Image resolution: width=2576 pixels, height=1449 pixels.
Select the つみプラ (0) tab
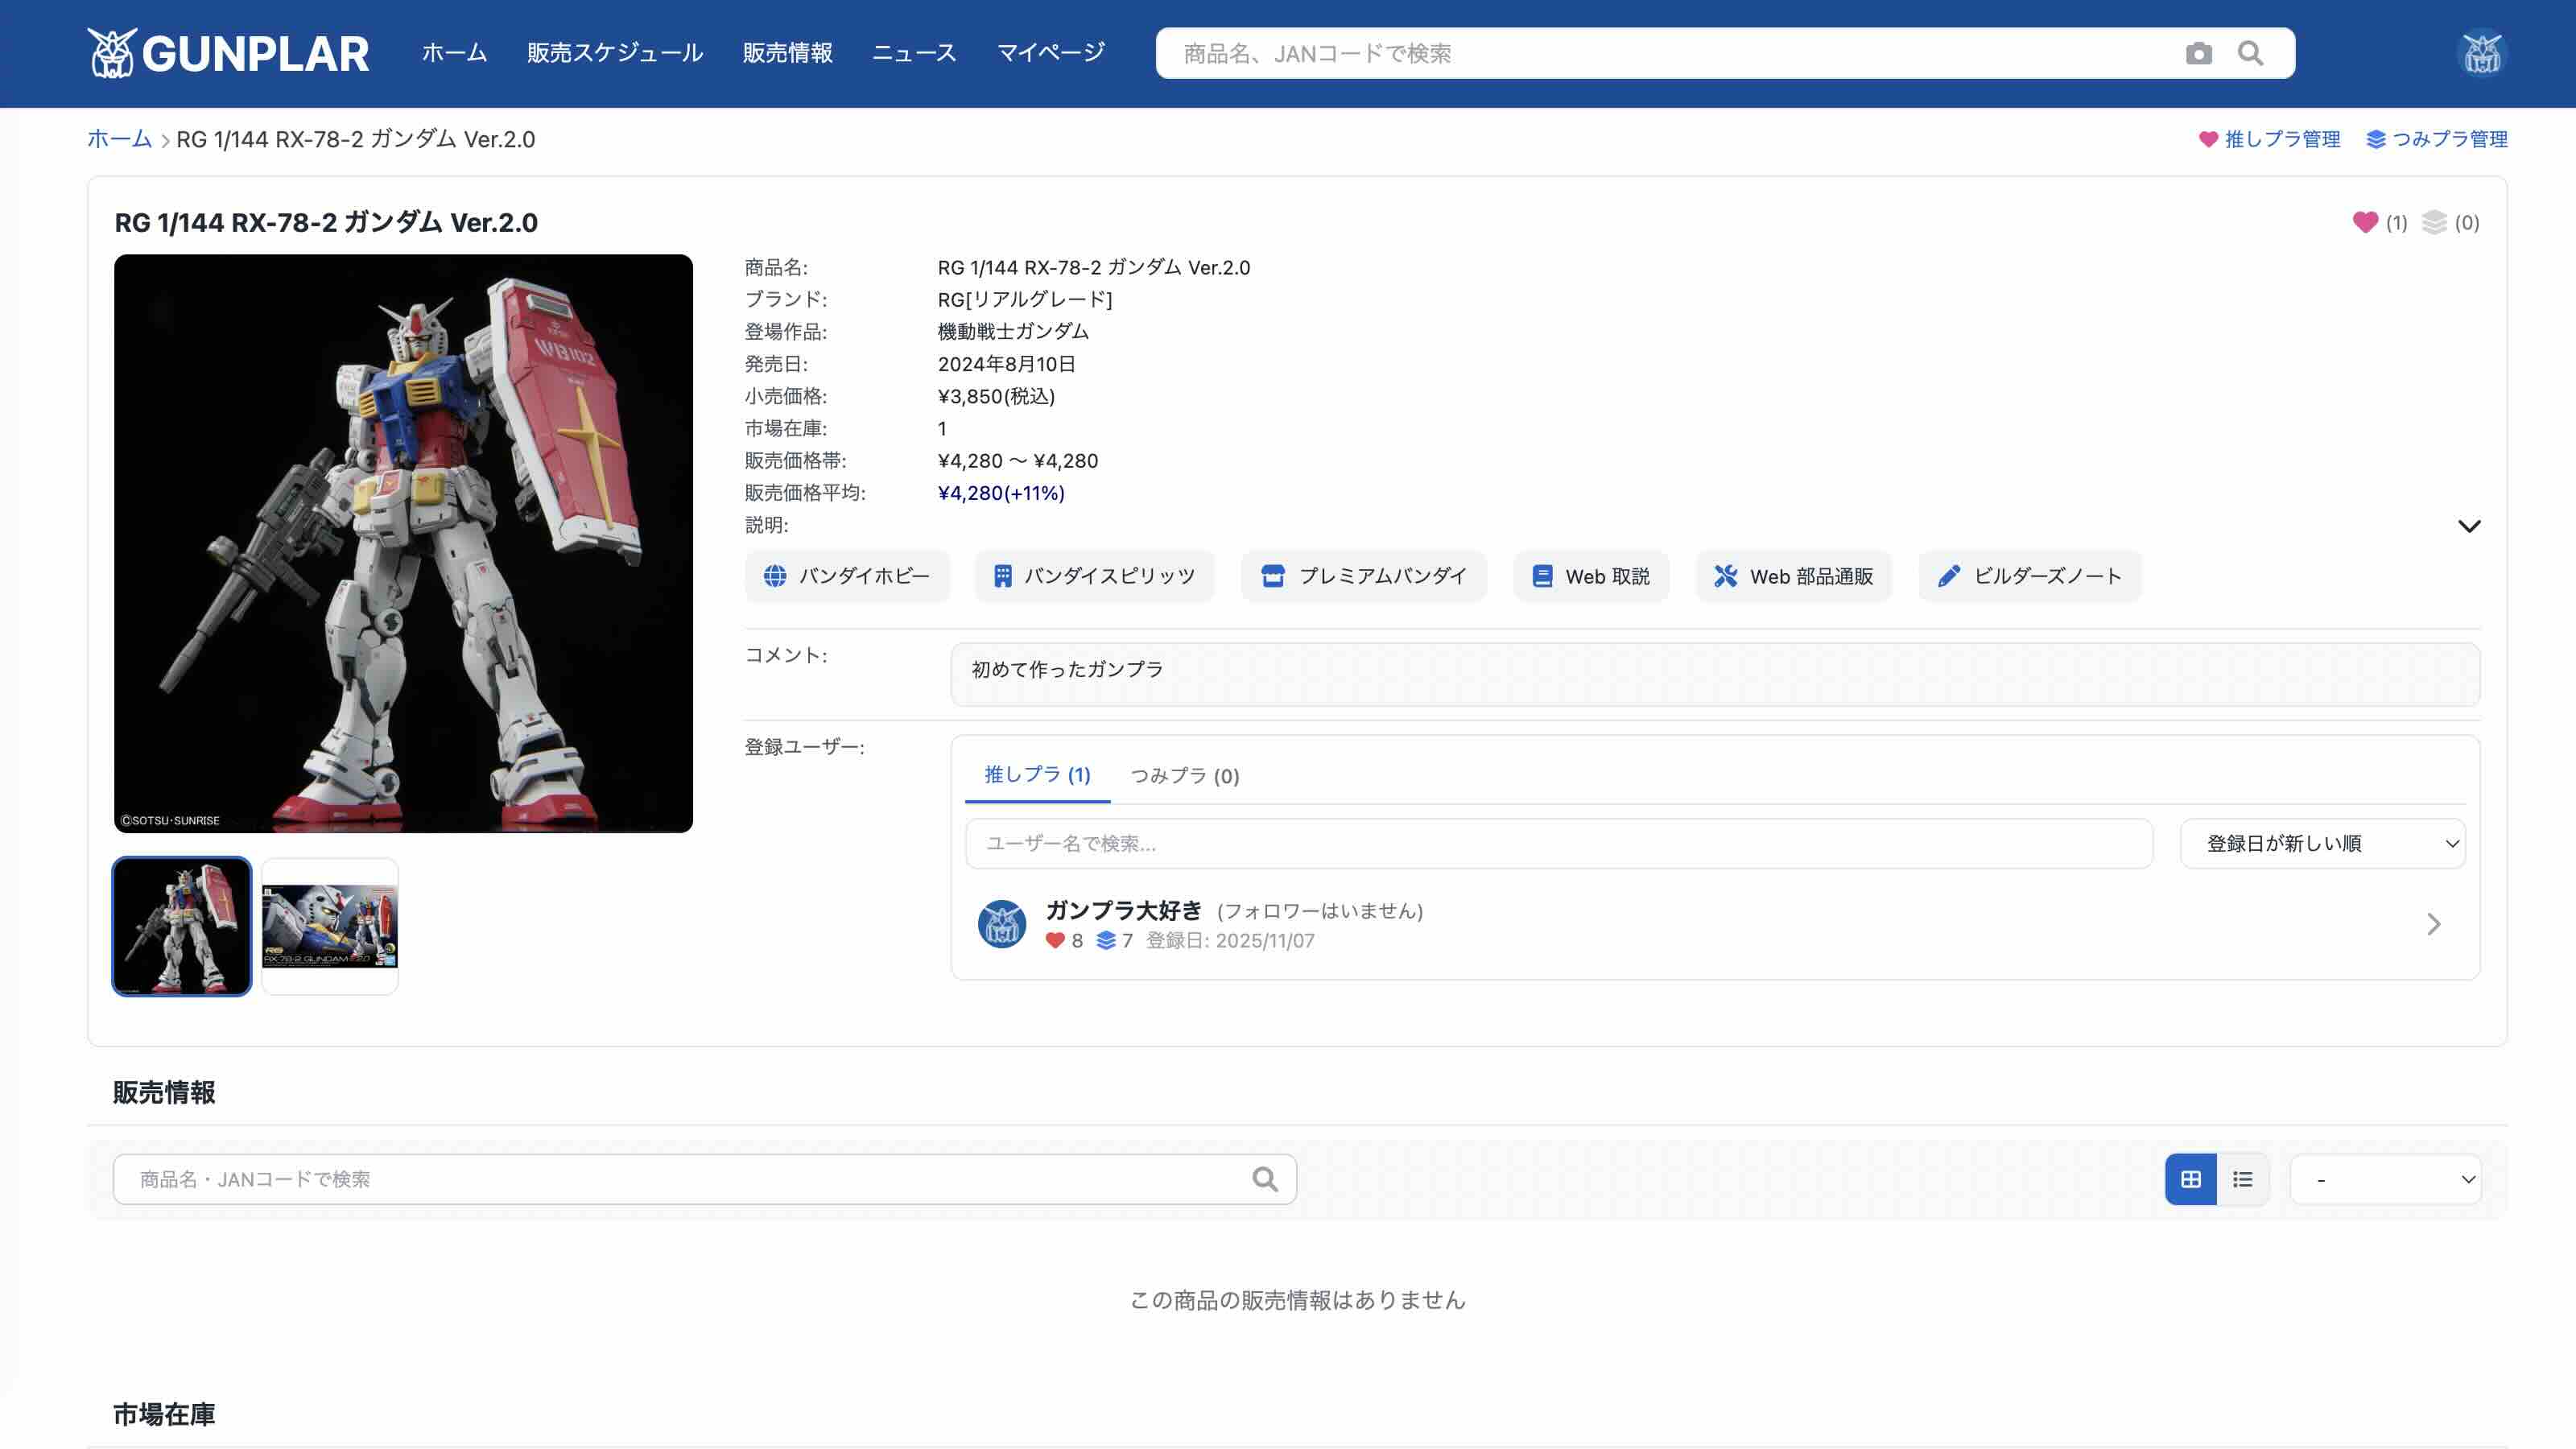click(x=1184, y=776)
